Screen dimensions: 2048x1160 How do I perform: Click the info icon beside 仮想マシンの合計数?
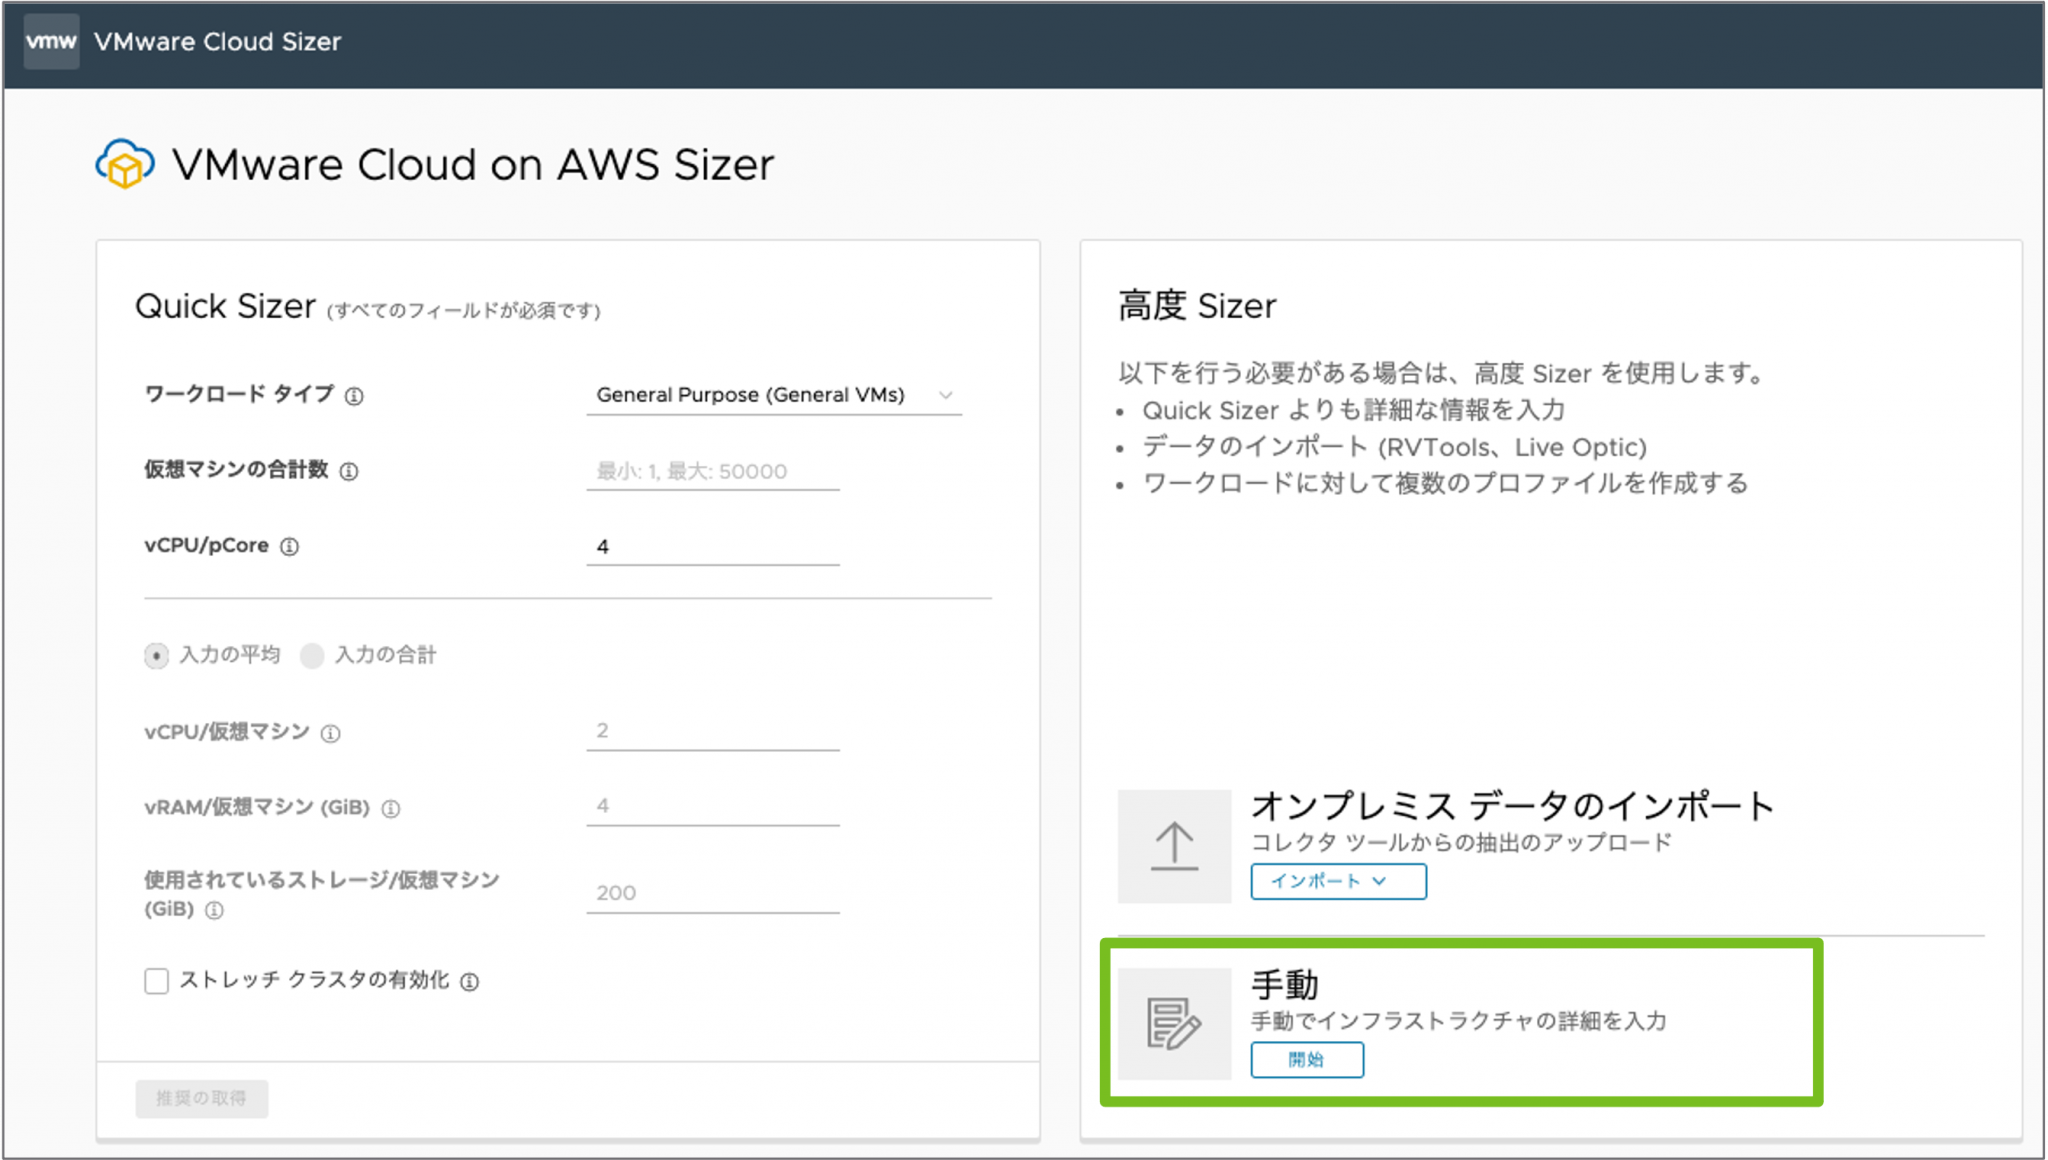pos(348,471)
